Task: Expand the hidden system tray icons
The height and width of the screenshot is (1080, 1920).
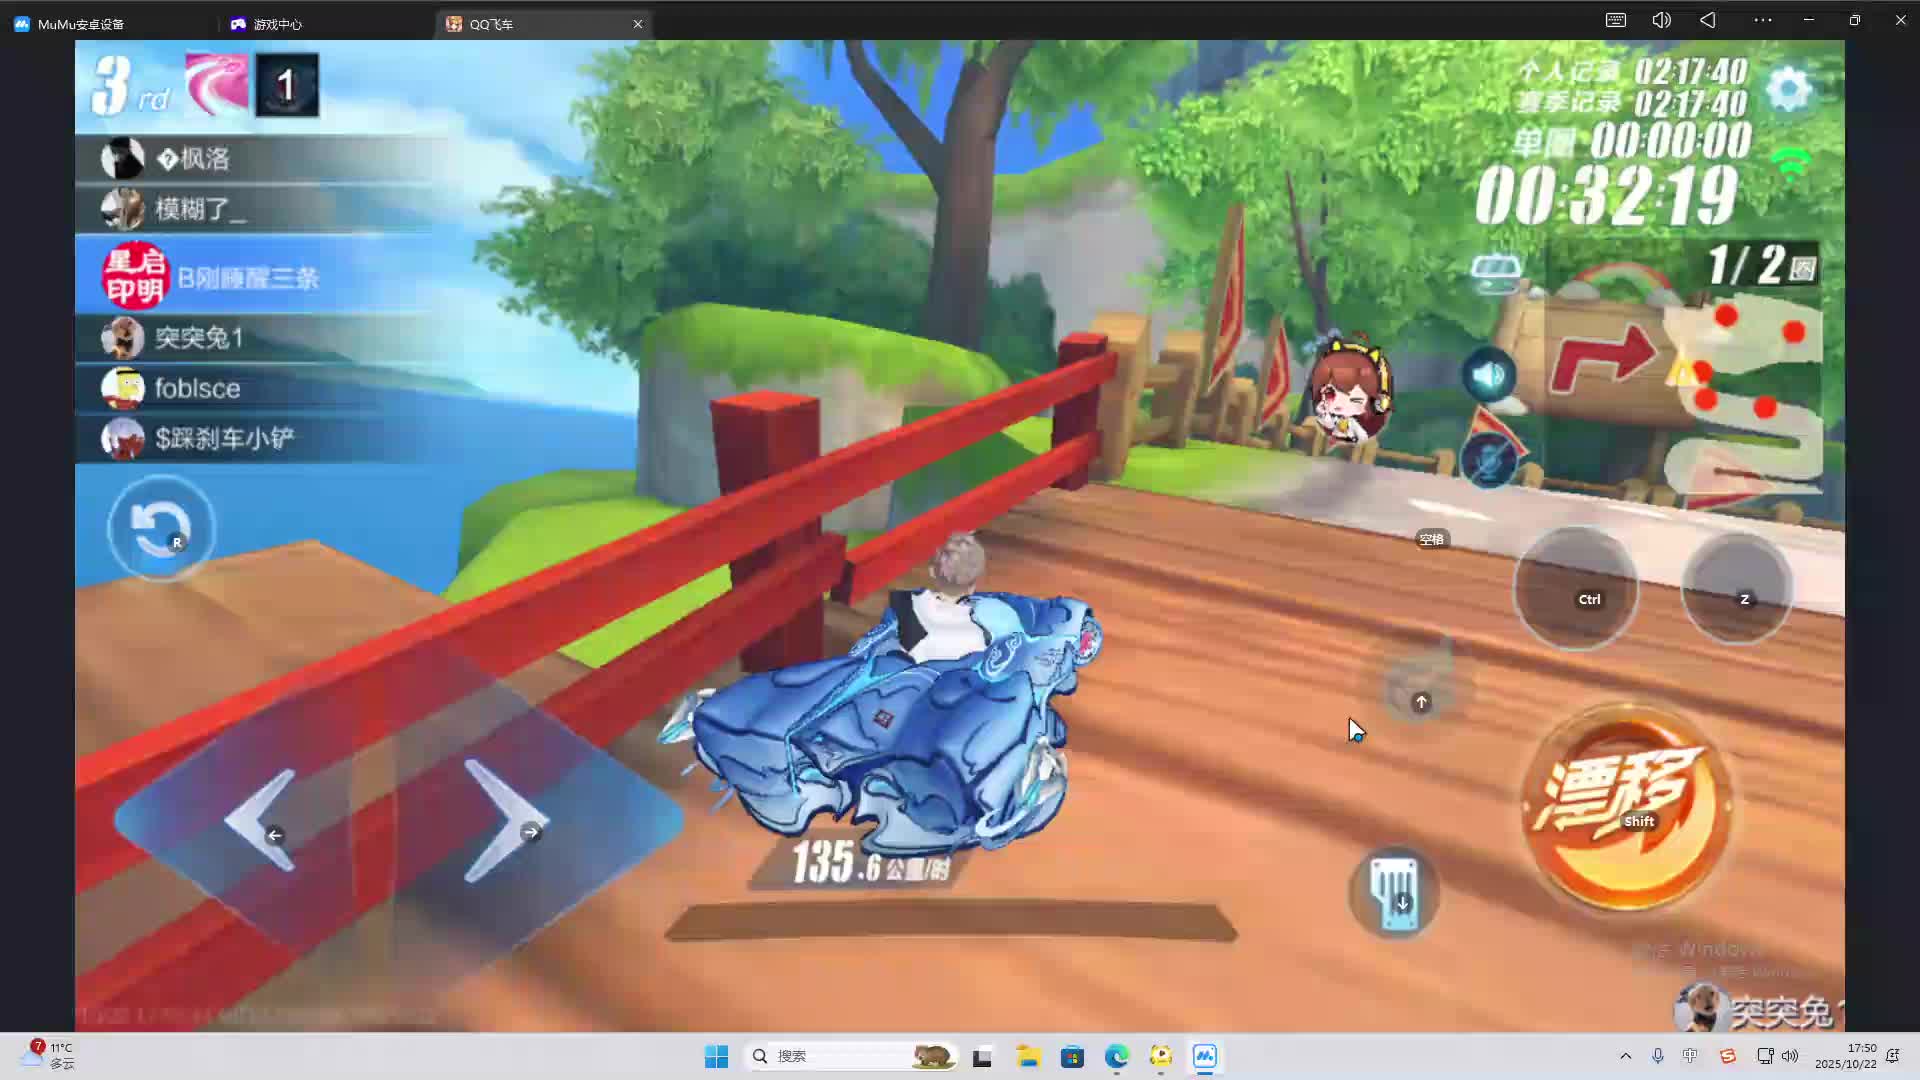Action: point(1625,1056)
